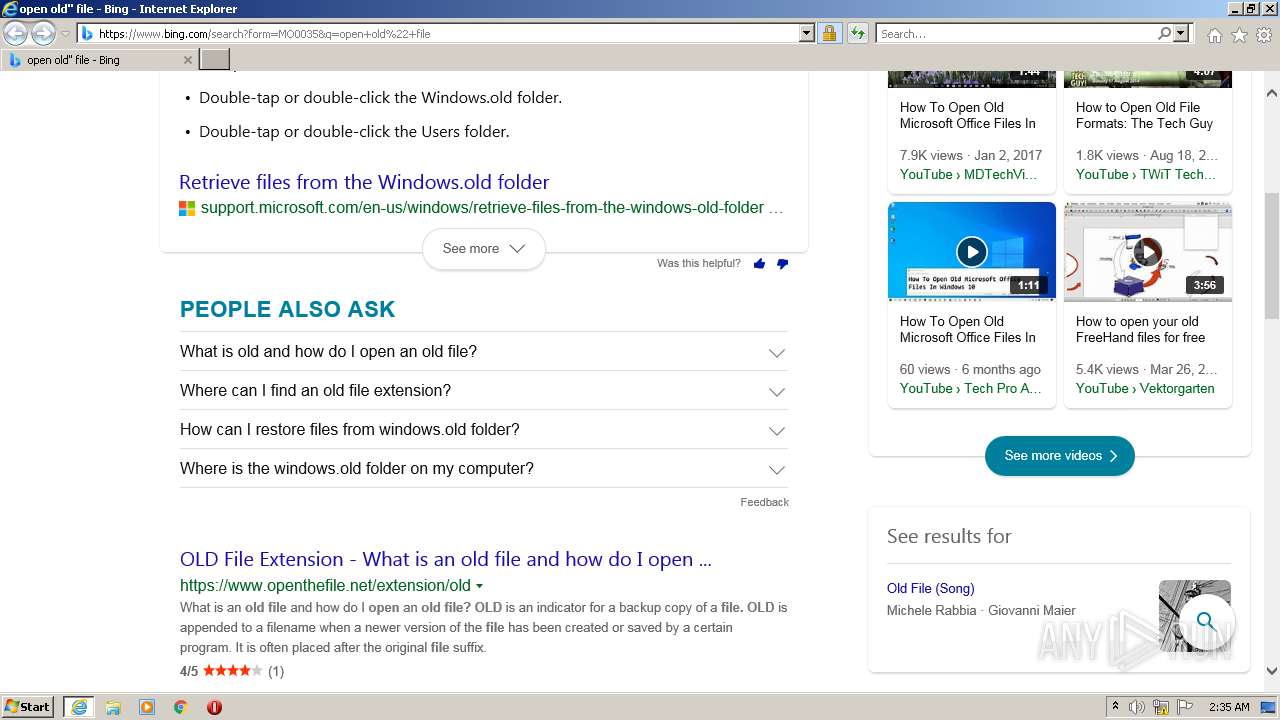Image resolution: width=1280 pixels, height=720 pixels.
Task: Close the 'open old" file - Bing' tab
Action: (187, 60)
